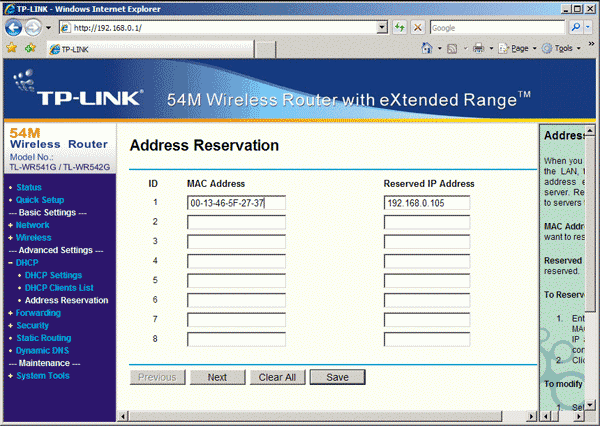
Task: Open the DHCP Settings page
Action: coord(53,275)
